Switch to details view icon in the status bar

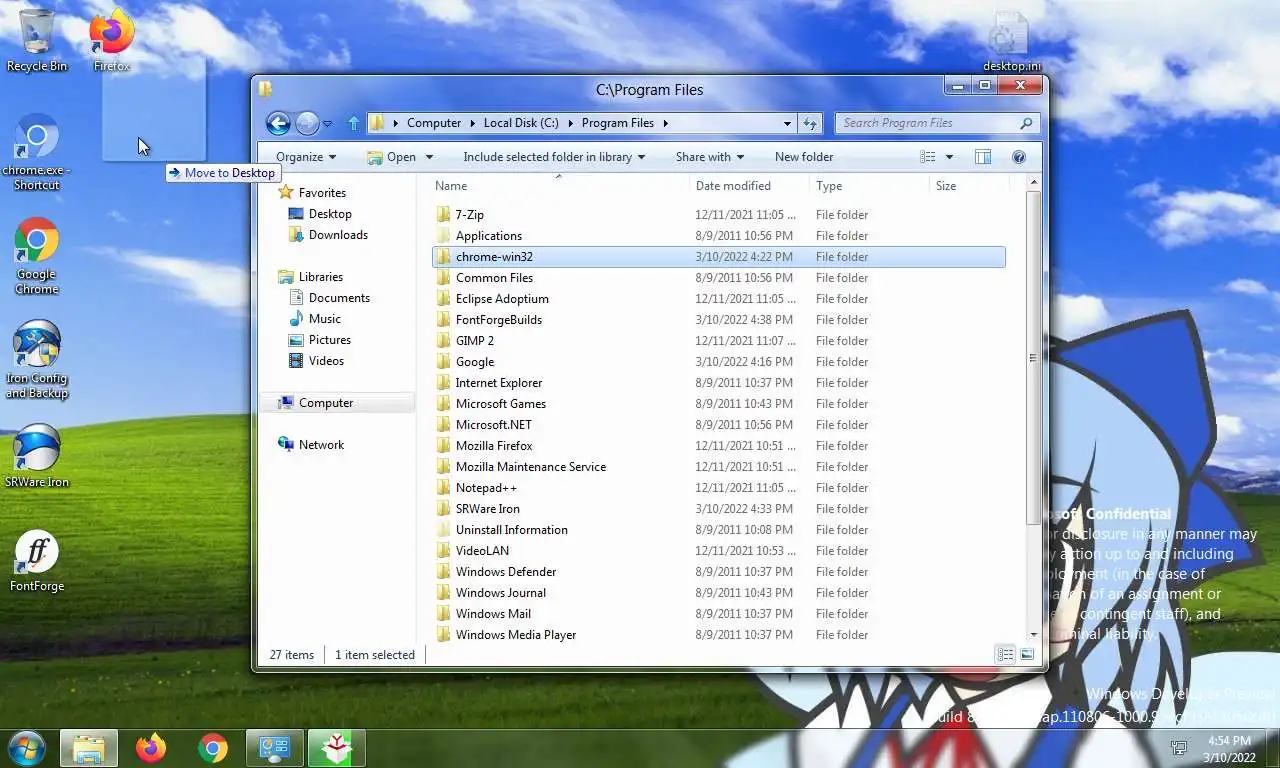click(1006, 654)
